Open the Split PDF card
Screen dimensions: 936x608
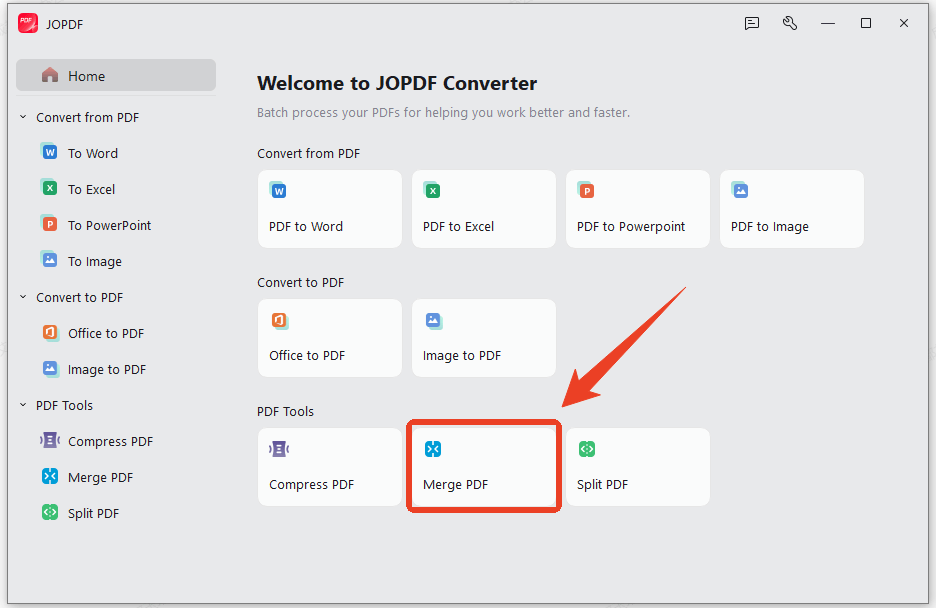pyautogui.click(x=638, y=467)
